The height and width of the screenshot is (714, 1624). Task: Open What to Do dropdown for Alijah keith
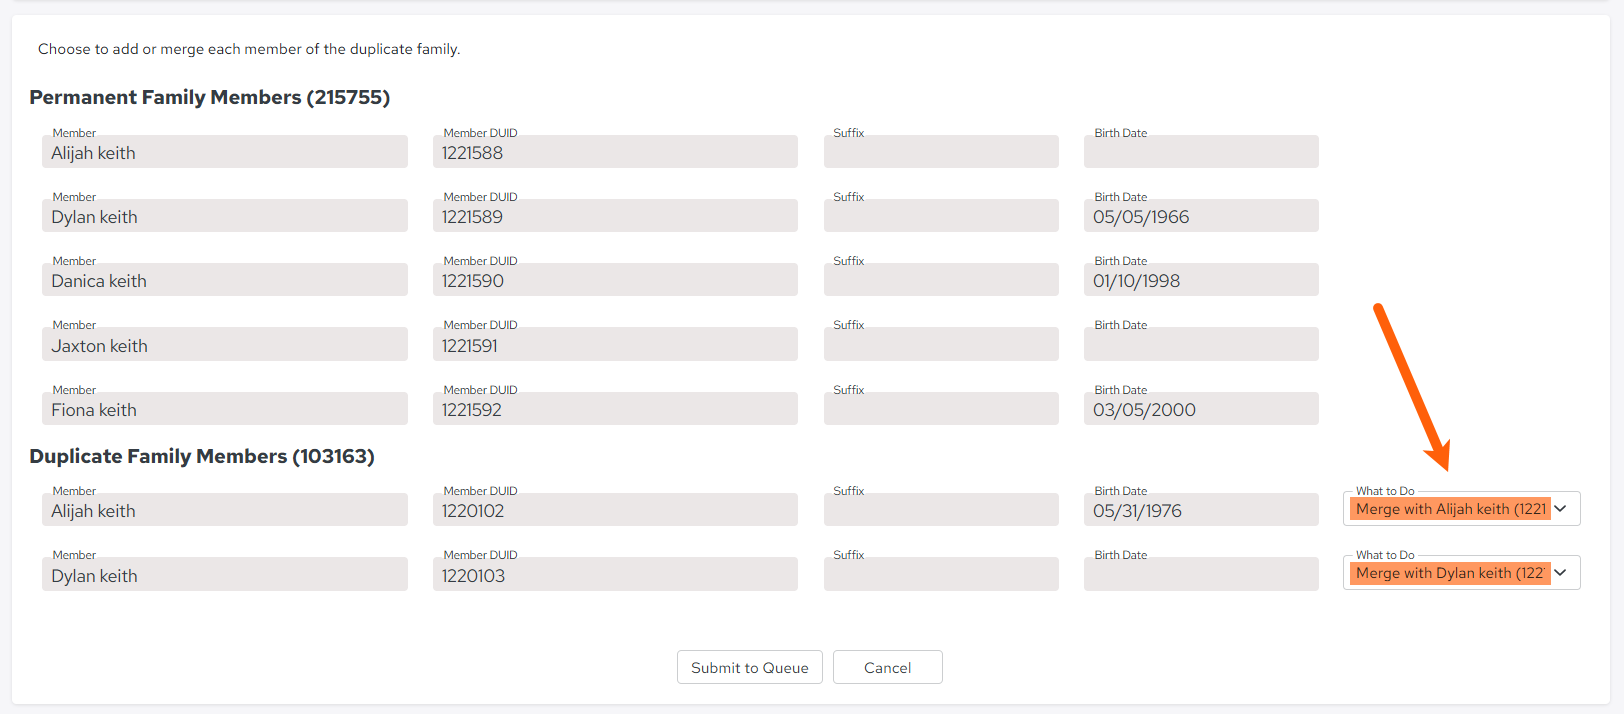tap(1461, 509)
